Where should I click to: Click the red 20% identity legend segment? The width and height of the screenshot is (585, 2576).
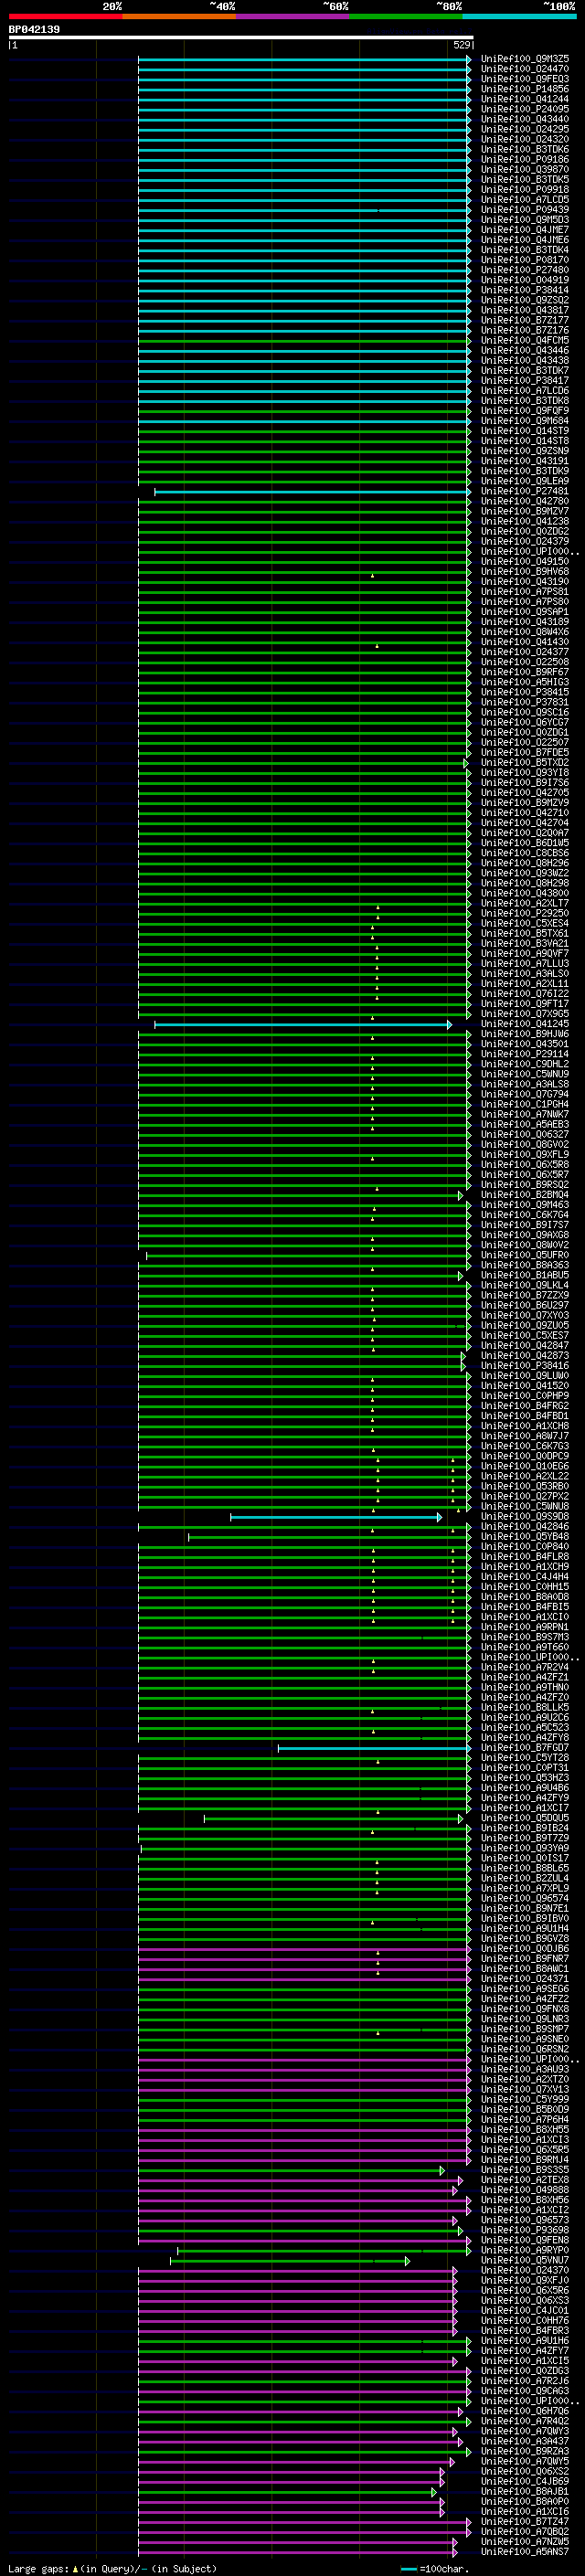[65, 16]
